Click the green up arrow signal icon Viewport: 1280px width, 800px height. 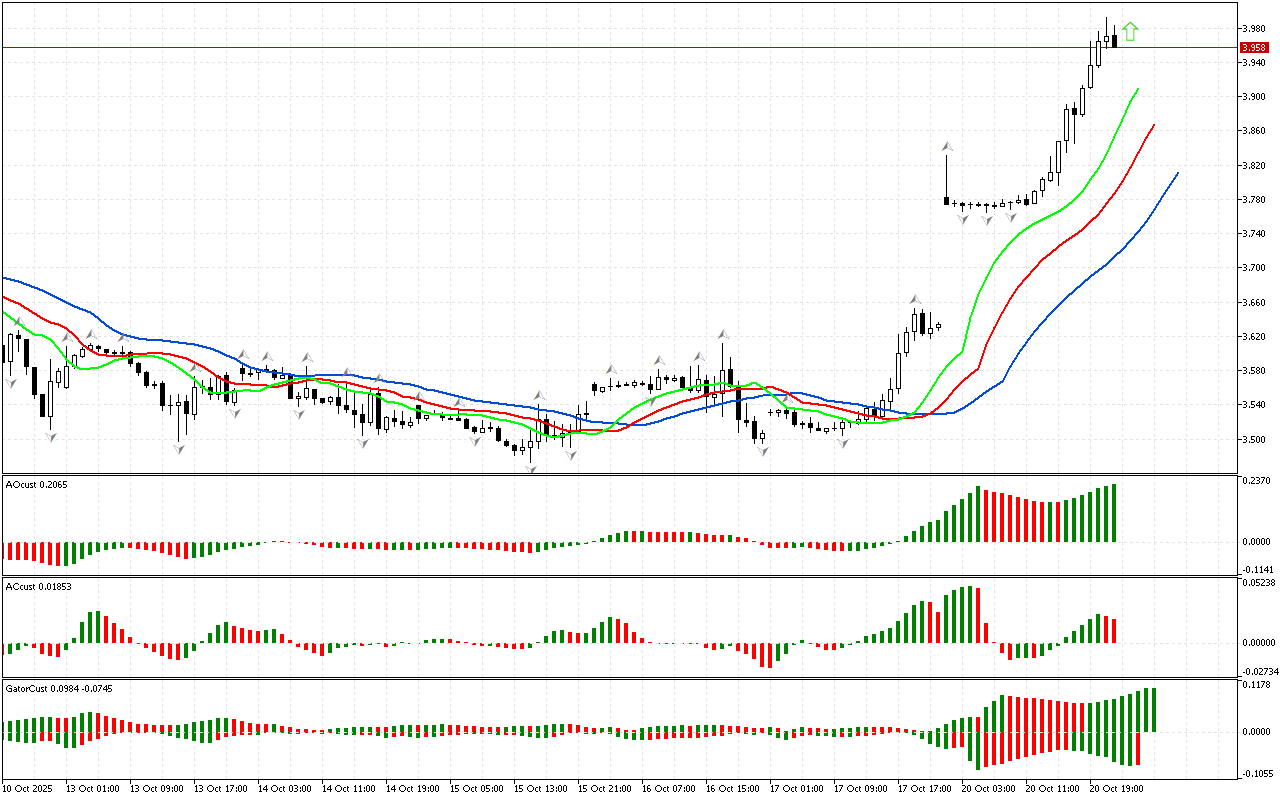pos(1130,32)
